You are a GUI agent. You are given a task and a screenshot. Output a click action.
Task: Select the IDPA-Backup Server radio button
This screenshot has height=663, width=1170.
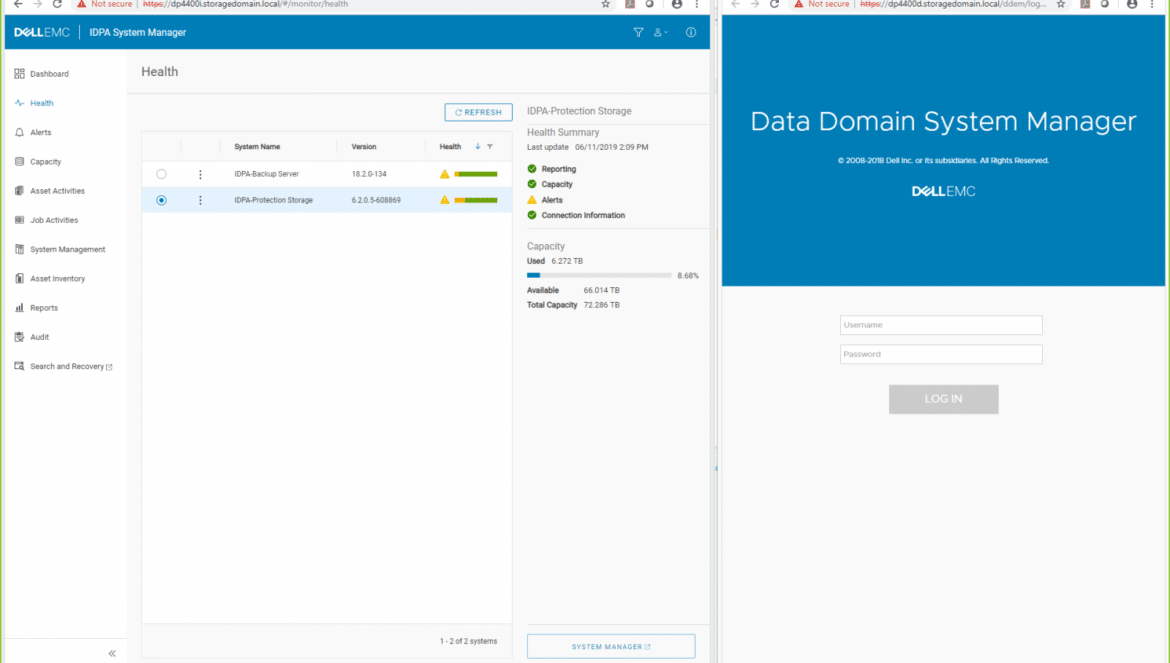161,174
